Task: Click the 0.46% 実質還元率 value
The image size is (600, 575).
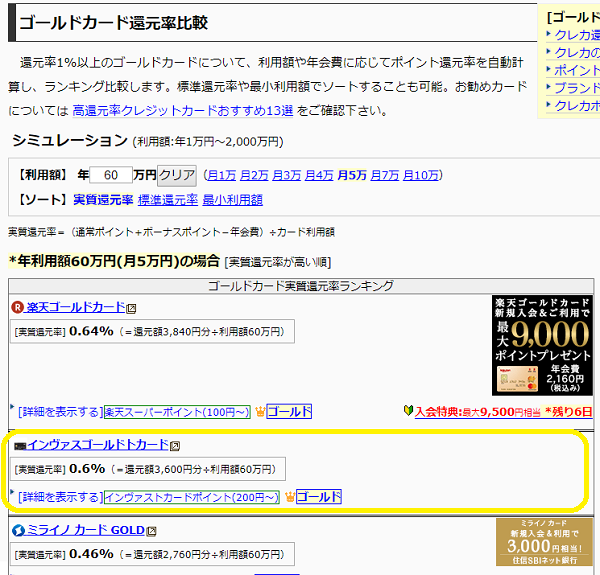Action: pyautogui.click(x=91, y=554)
